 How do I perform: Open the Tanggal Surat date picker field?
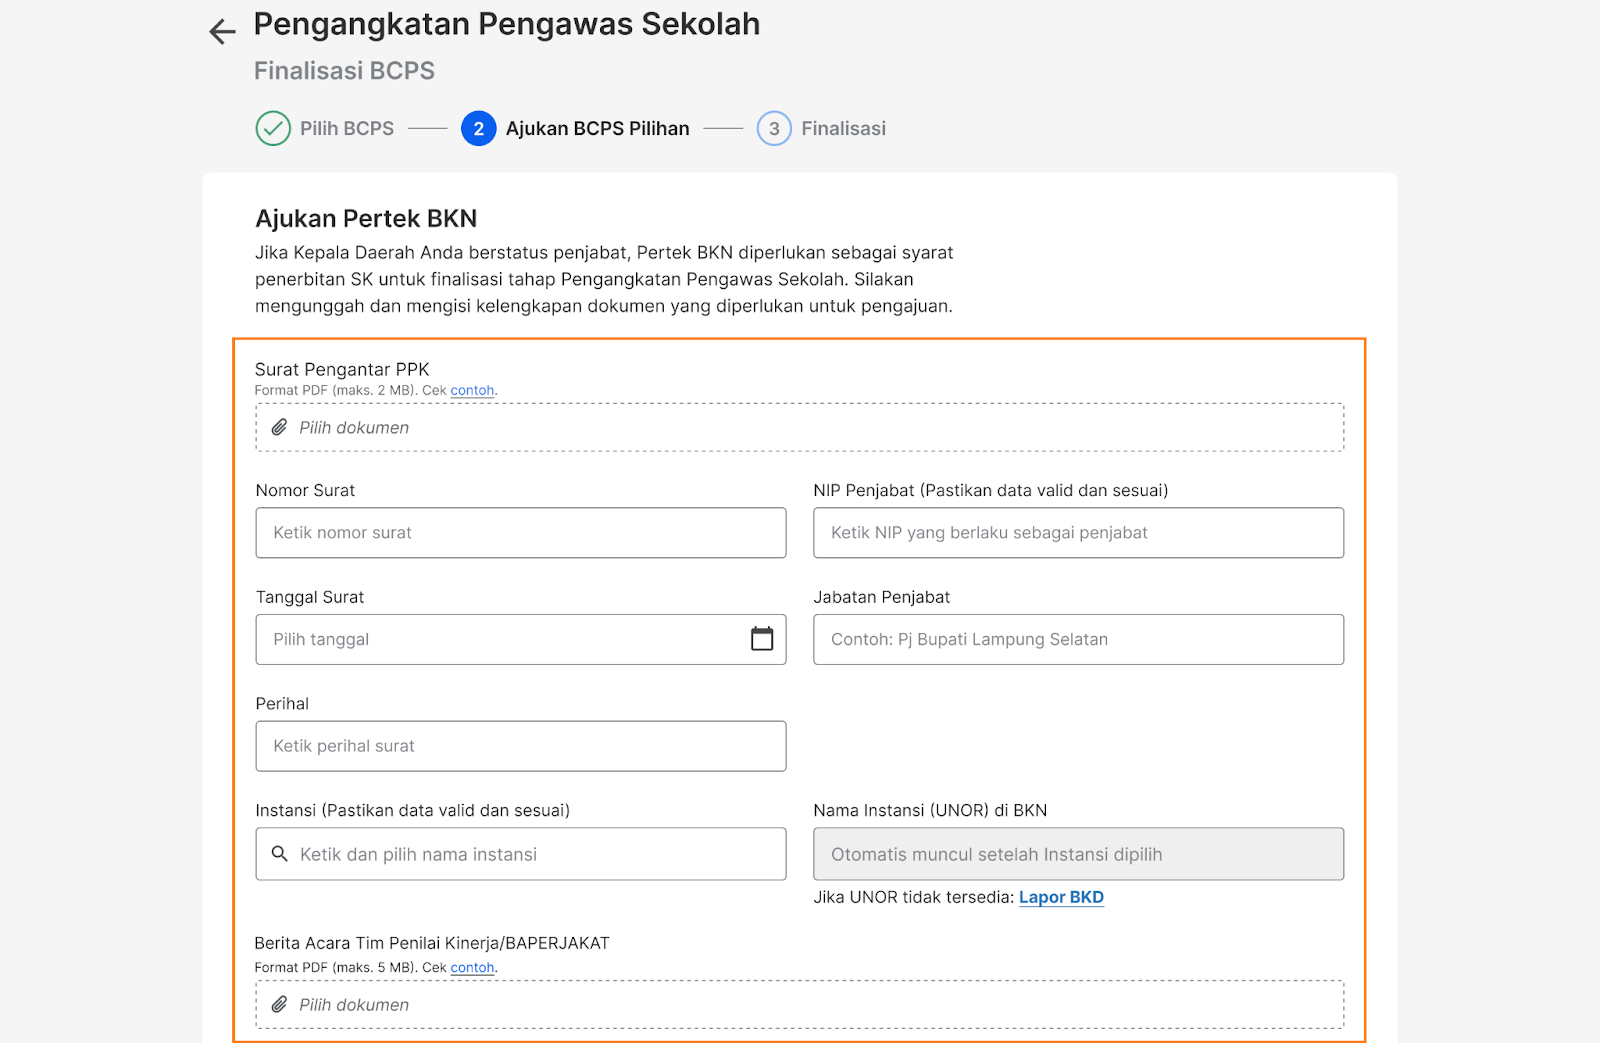tap(521, 639)
